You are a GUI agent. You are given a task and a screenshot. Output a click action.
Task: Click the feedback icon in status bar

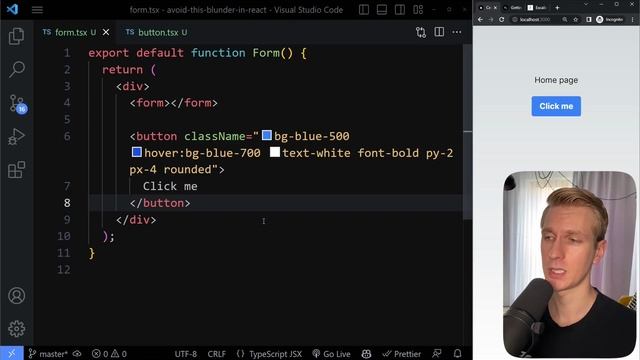click(437, 353)
